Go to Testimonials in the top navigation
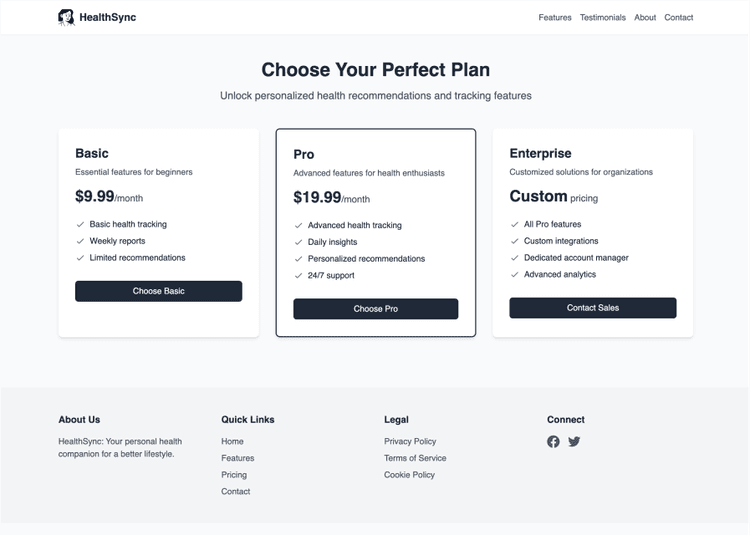This screenshot has height=535, width=750. [603, 17]
